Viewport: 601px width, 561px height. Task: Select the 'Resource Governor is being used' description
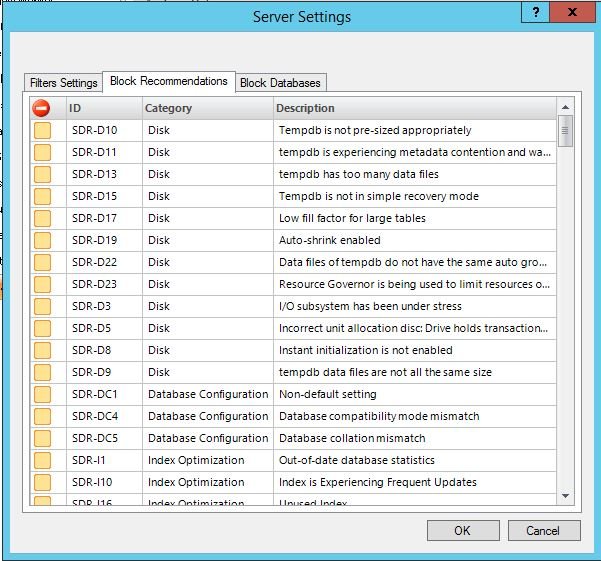pos(414,284)
